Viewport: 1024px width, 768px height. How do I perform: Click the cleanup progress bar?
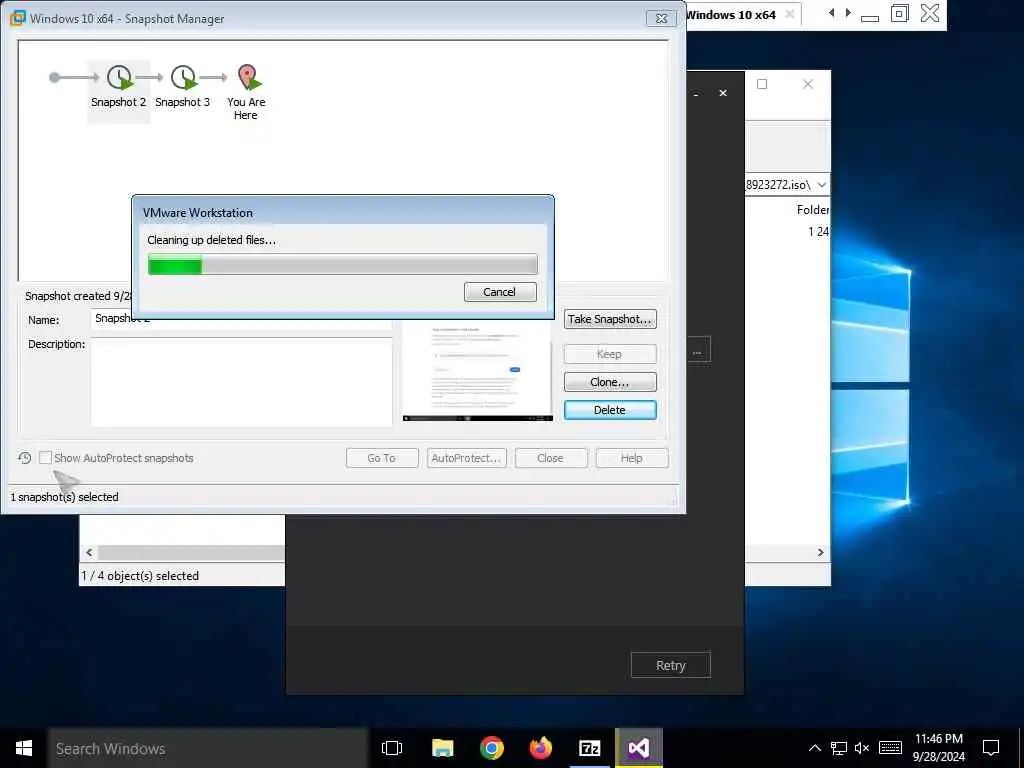(x=343, y=264)
